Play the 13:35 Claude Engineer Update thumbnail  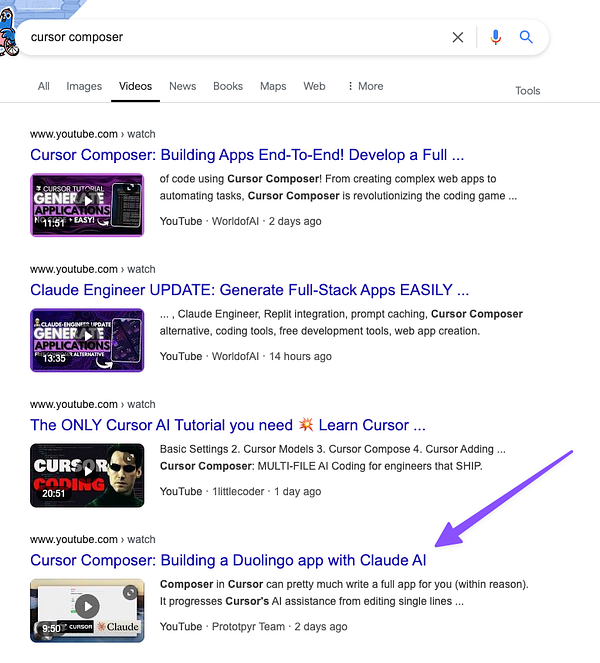click(x=87, y=340)
